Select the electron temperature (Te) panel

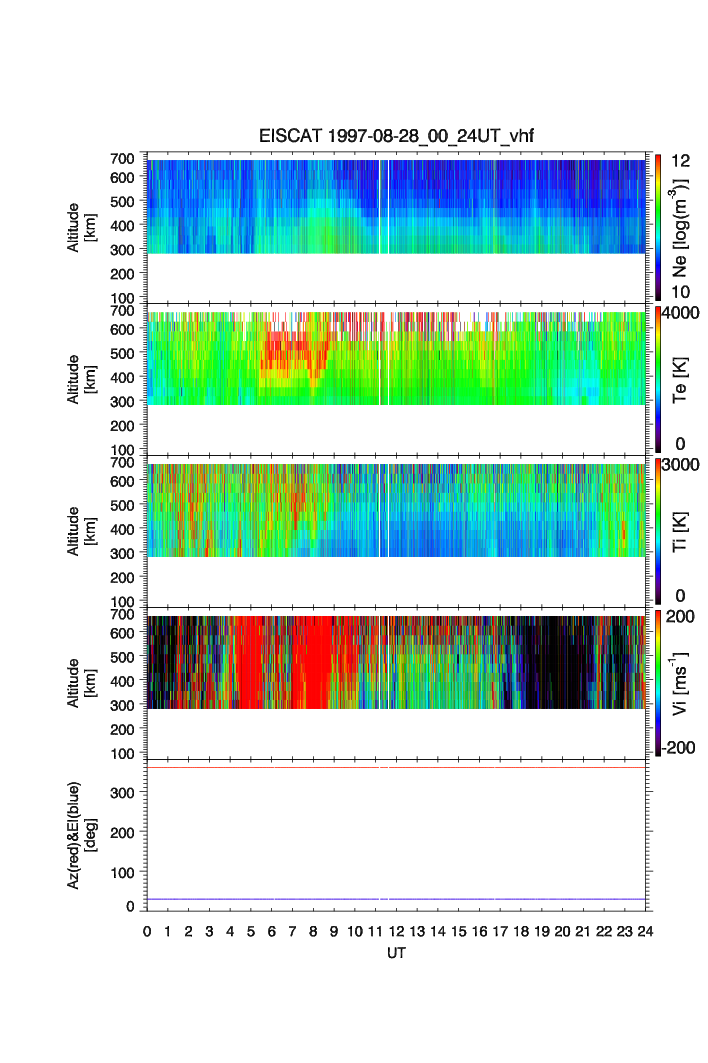pyautogui.click(x=397, y=358)
